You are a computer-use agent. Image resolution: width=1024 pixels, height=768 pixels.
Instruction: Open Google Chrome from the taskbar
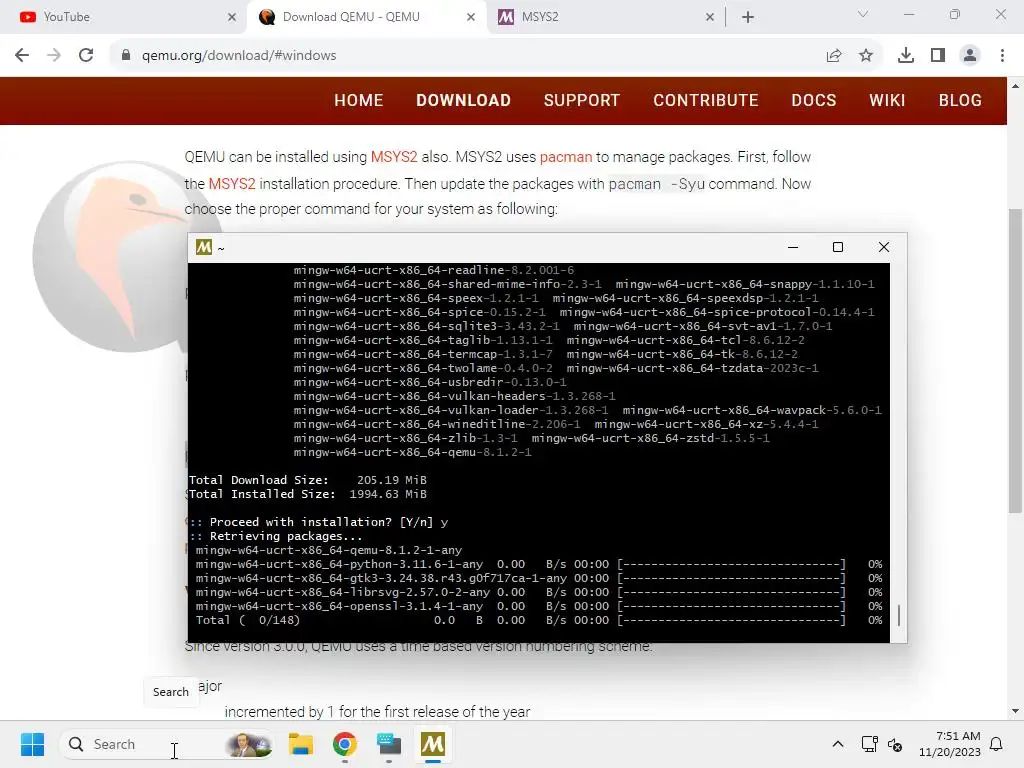point(345,744)
